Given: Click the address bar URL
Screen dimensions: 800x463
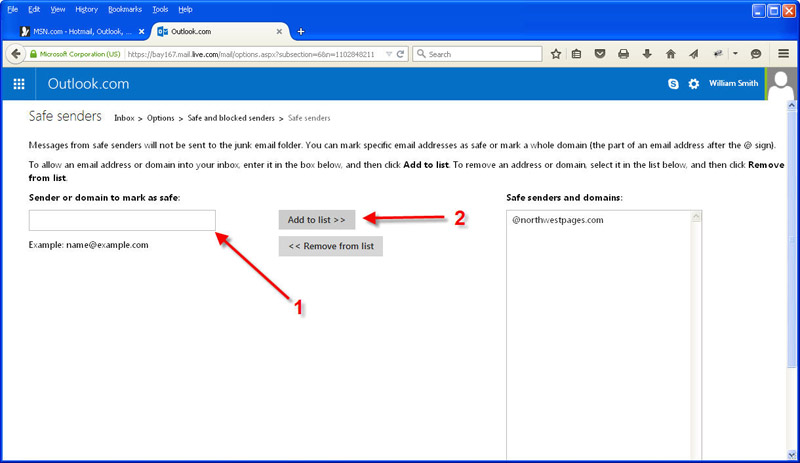Looking at the screenshot, I should pos(251,54).
